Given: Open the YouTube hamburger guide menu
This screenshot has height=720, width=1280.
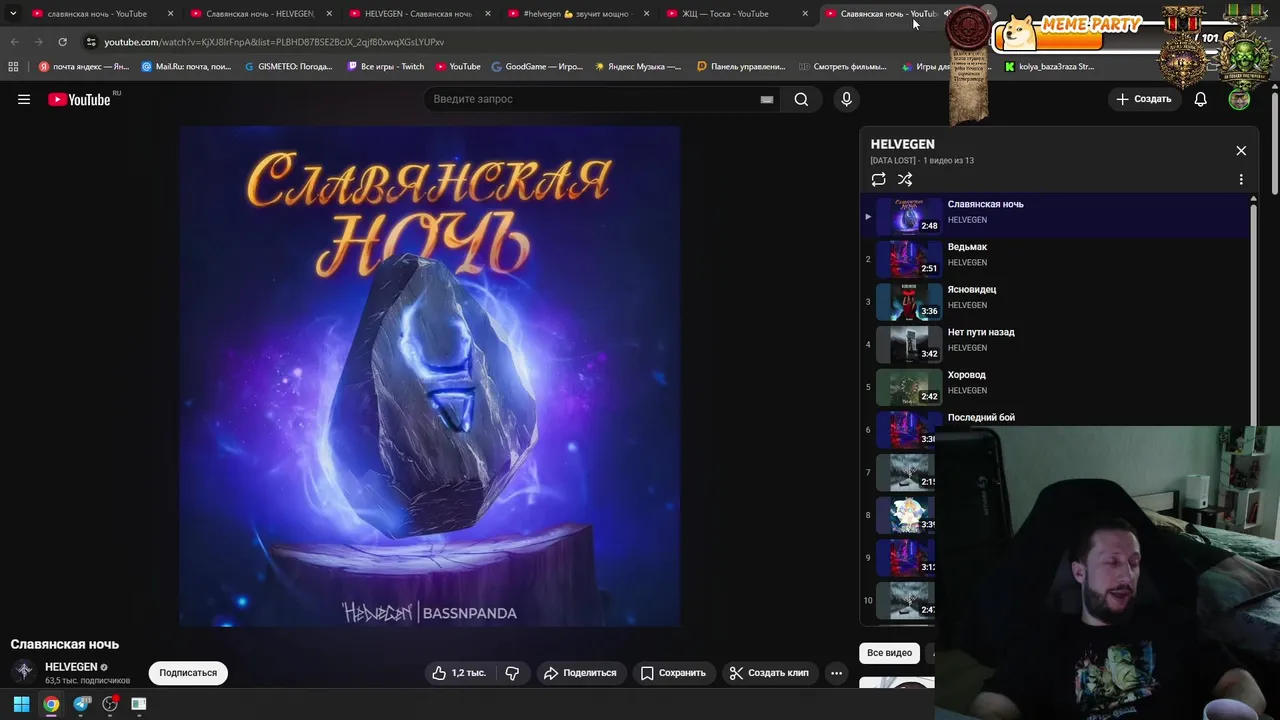Looking at the screenshot, I should coord(24,99).
